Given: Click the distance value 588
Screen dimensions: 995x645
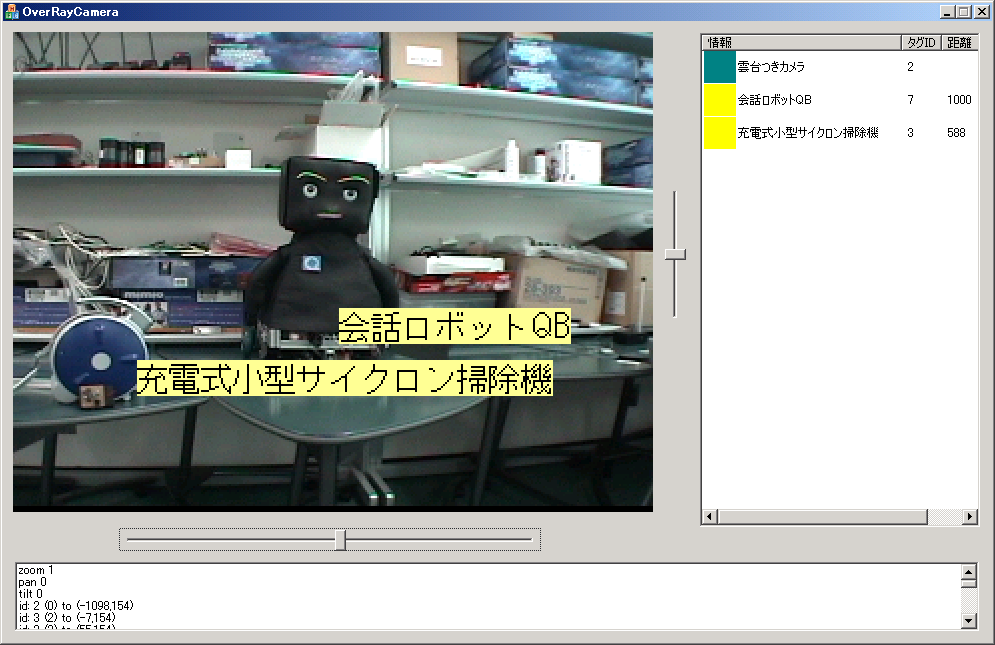Looking at the screenshot, I should pos(956,133).
